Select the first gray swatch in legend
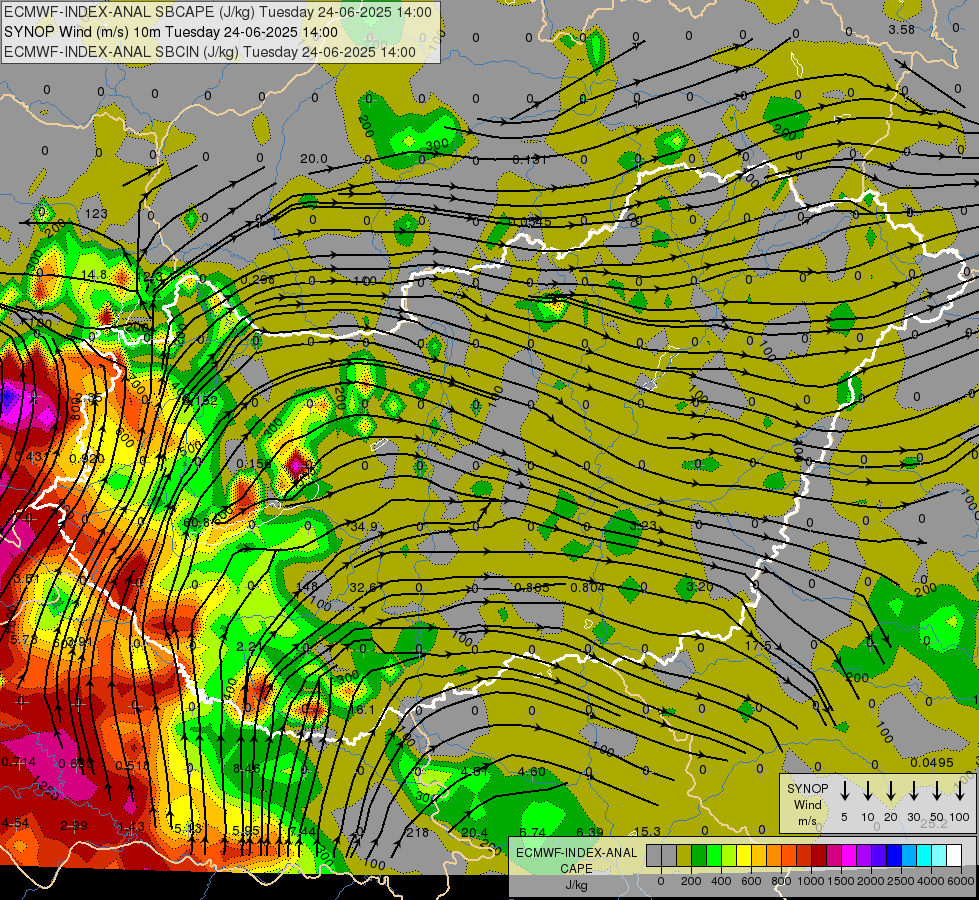The image size is (979, 900). tap(654, 855)
